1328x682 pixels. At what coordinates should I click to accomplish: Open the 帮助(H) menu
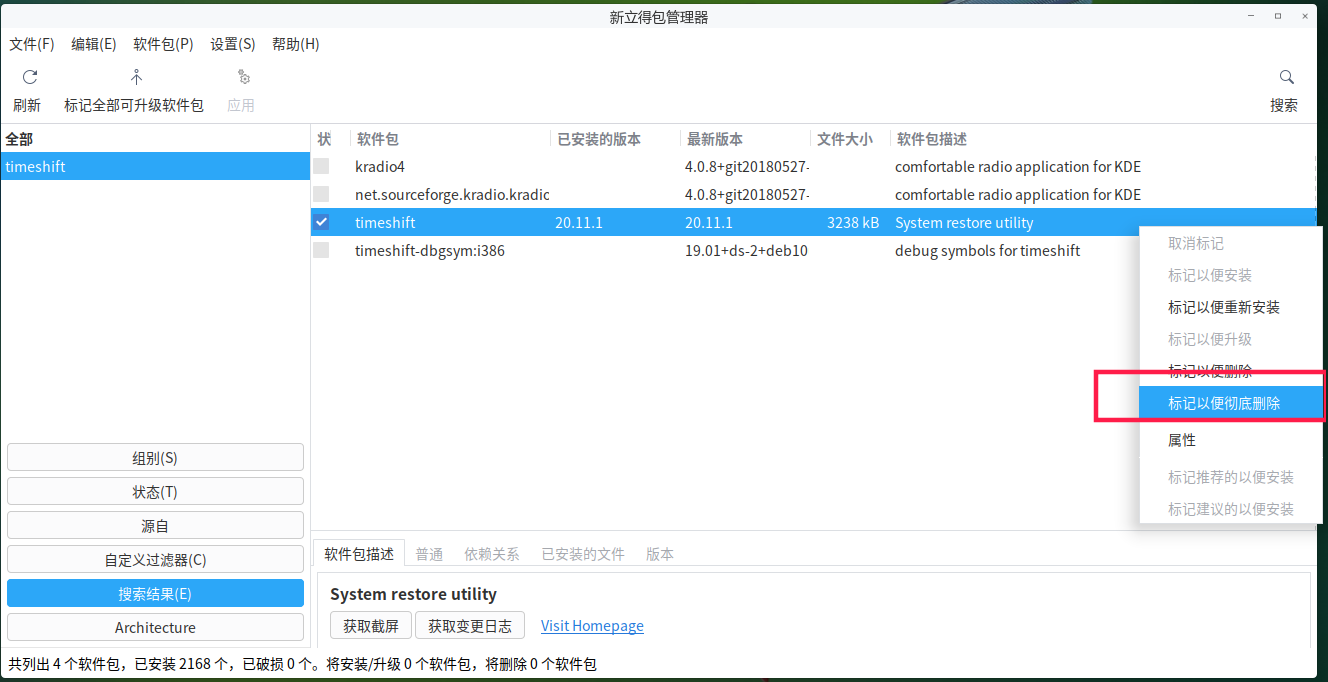296,44
